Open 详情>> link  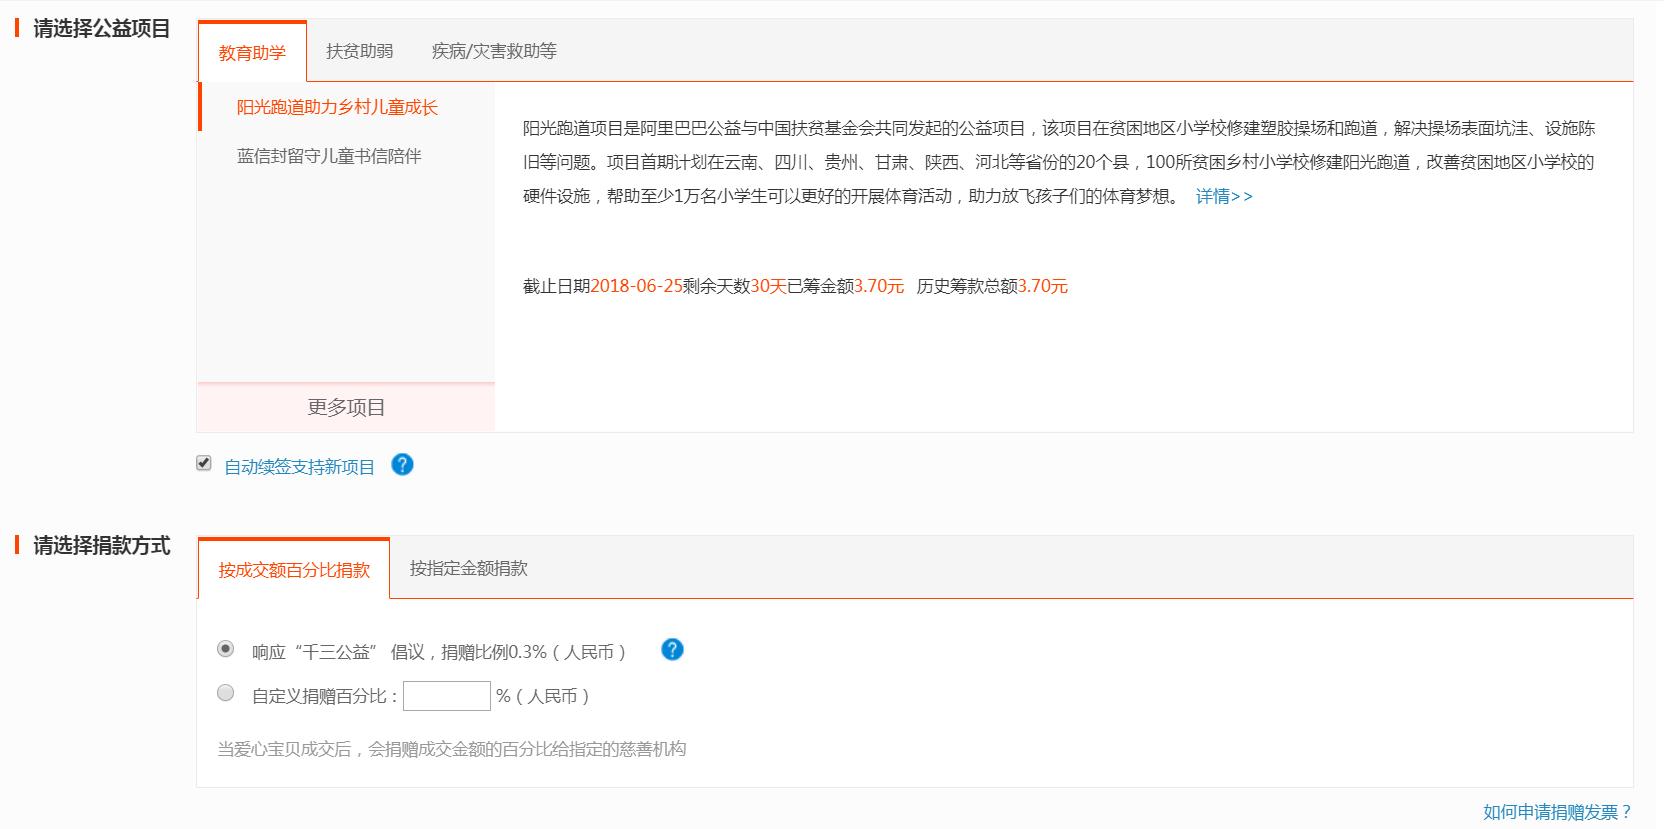[1224, 197]
